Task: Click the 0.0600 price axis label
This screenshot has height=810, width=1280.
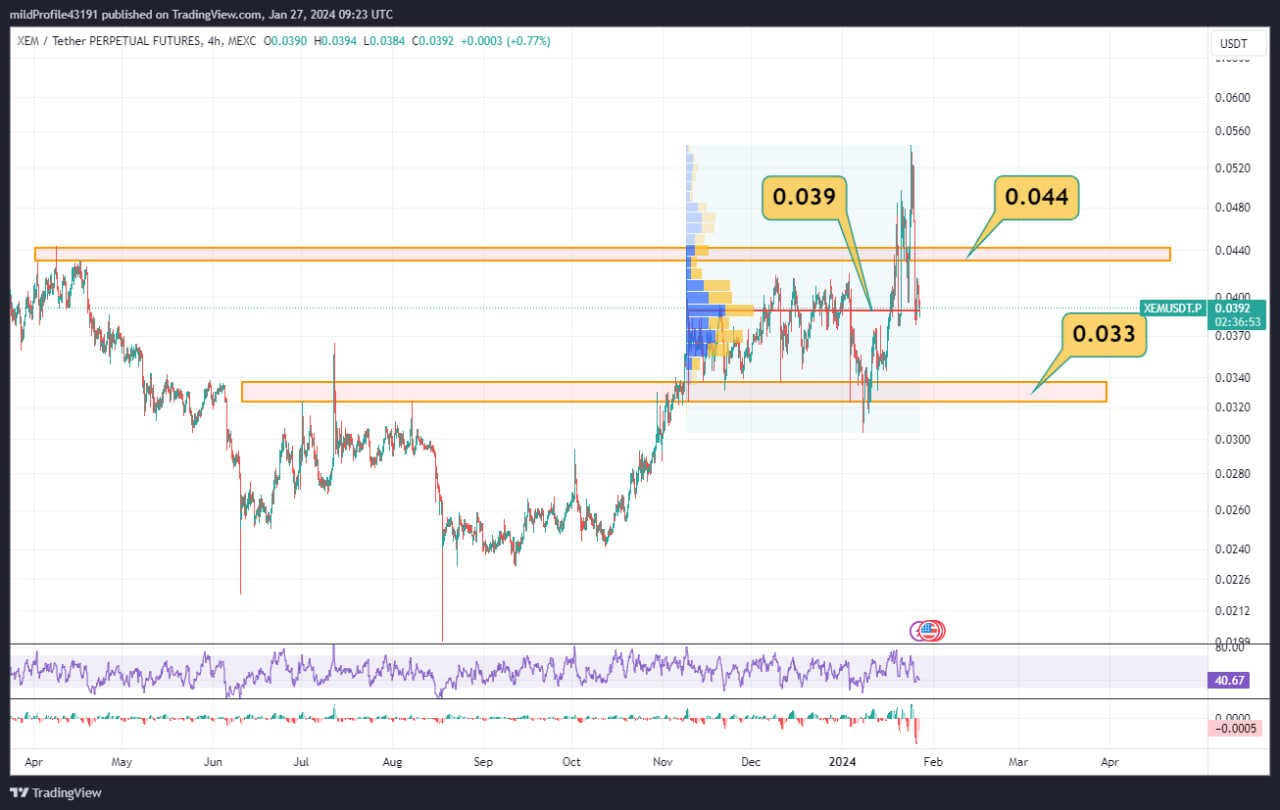Action: [x=1232, y=98]
